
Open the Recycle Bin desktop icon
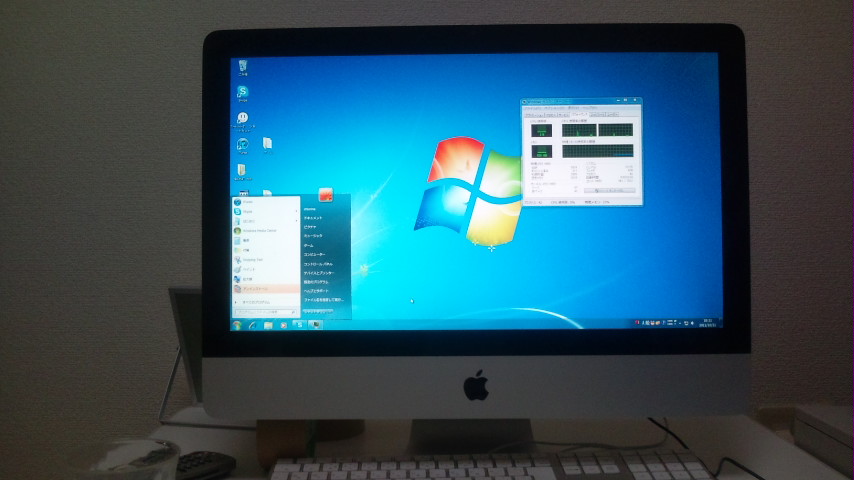[243, 66]
